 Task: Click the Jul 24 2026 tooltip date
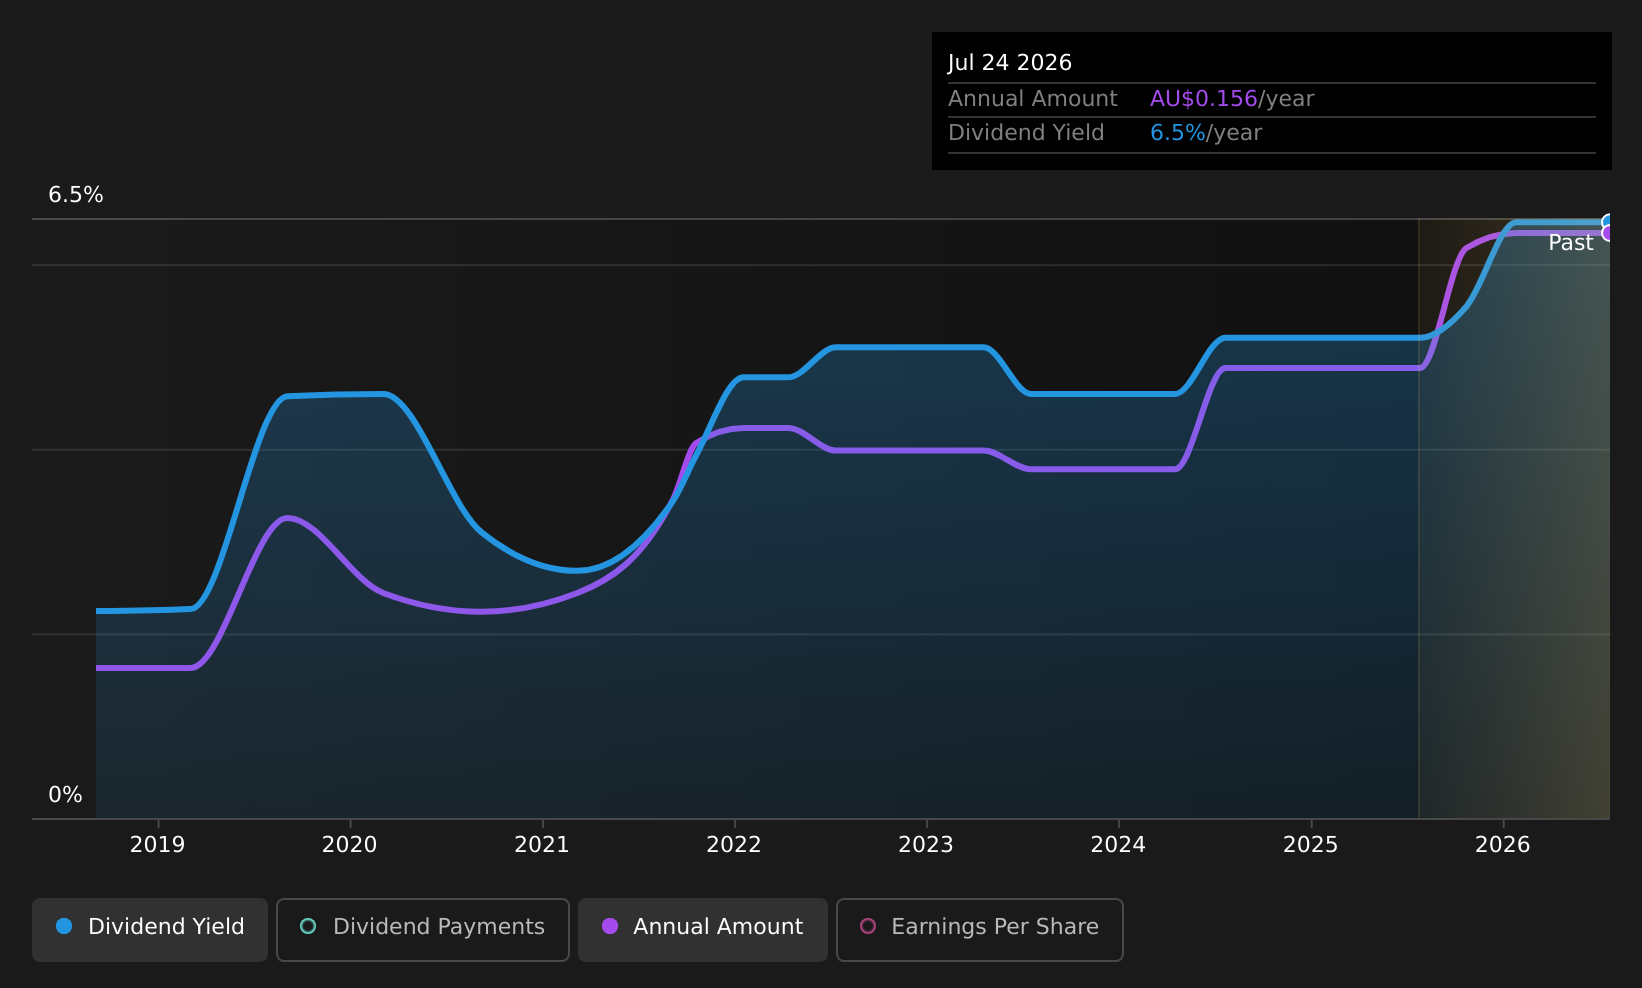(x=1010, y=63)
